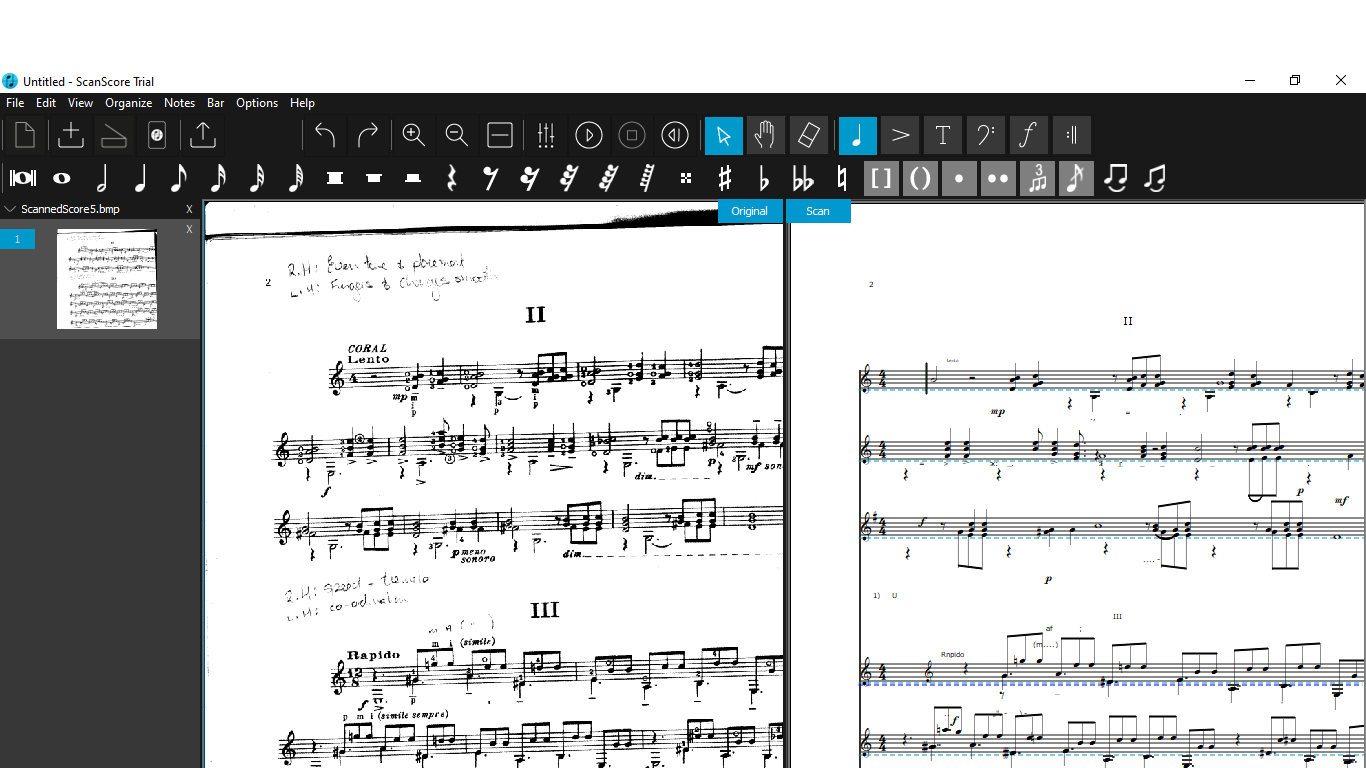The image size is (1366, 768).
Task: Click the import file icon with plus sign
Action: click(71, 135)
